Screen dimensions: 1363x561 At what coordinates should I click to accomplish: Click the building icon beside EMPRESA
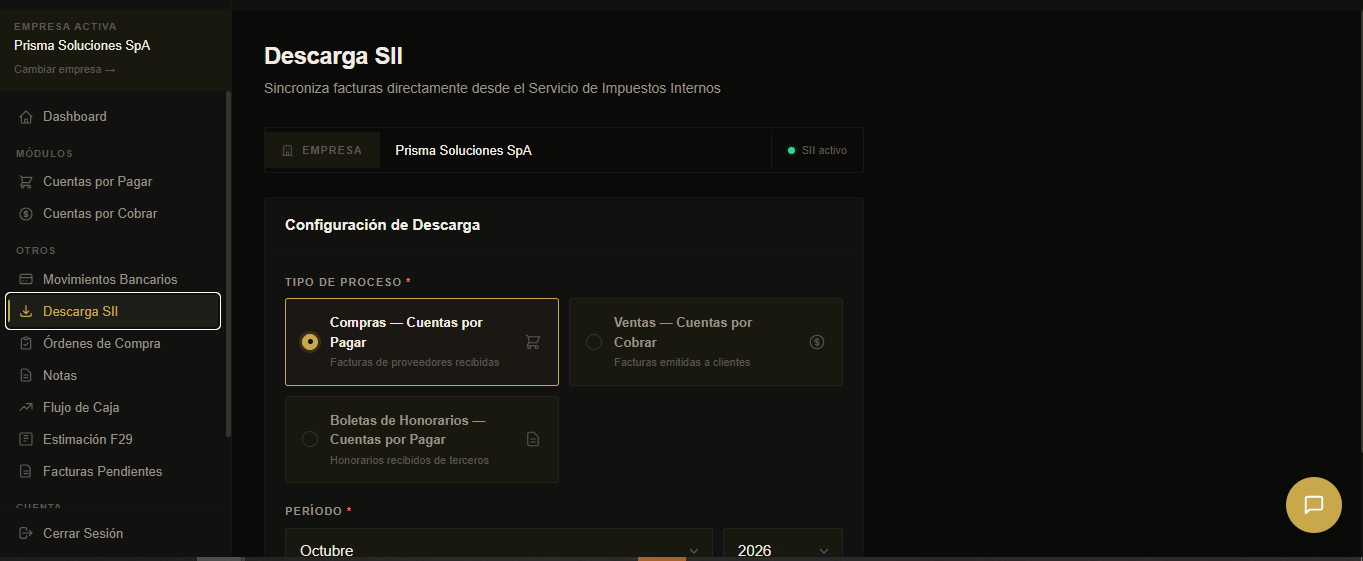coord(288,151)
